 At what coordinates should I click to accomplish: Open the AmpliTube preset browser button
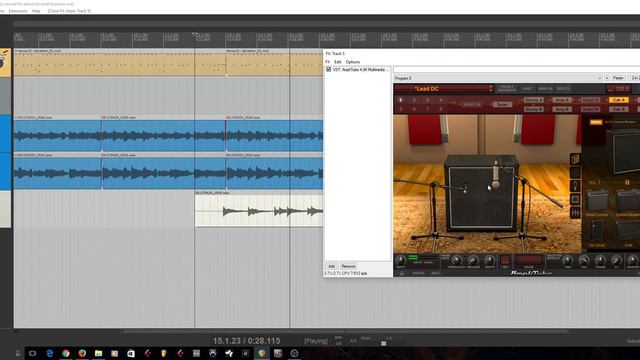point(507,89)
